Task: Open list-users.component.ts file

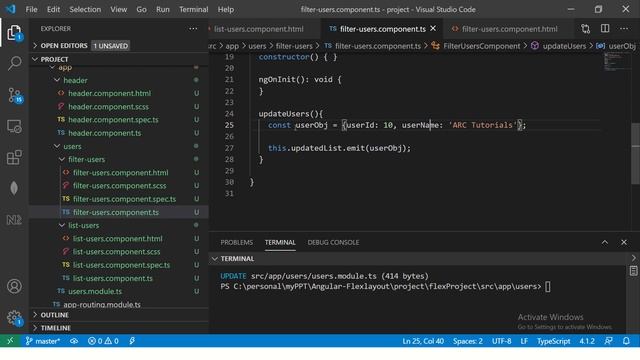Action: [x=113, y=278]
